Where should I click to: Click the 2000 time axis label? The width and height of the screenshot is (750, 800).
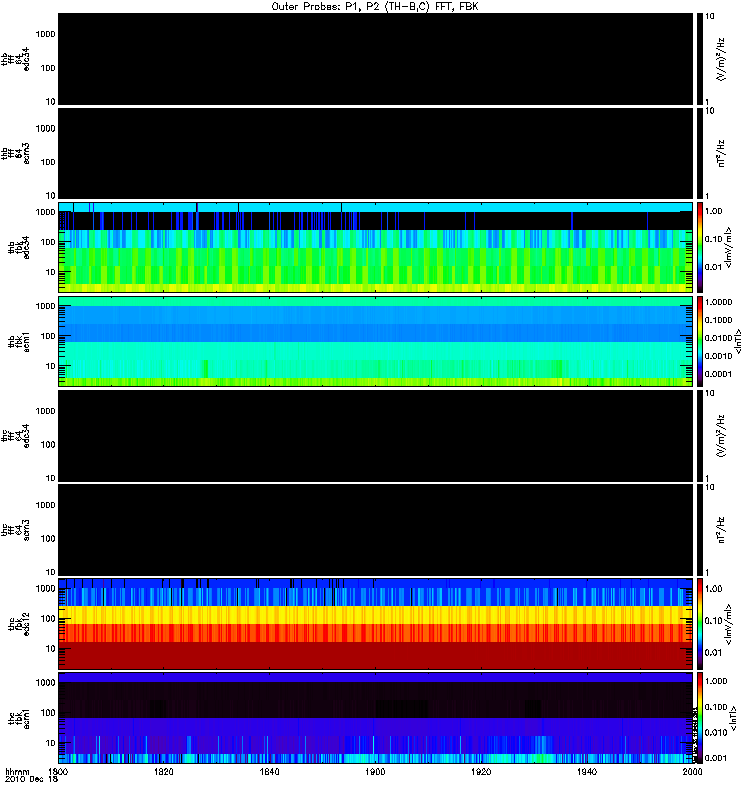coord(692,772)
